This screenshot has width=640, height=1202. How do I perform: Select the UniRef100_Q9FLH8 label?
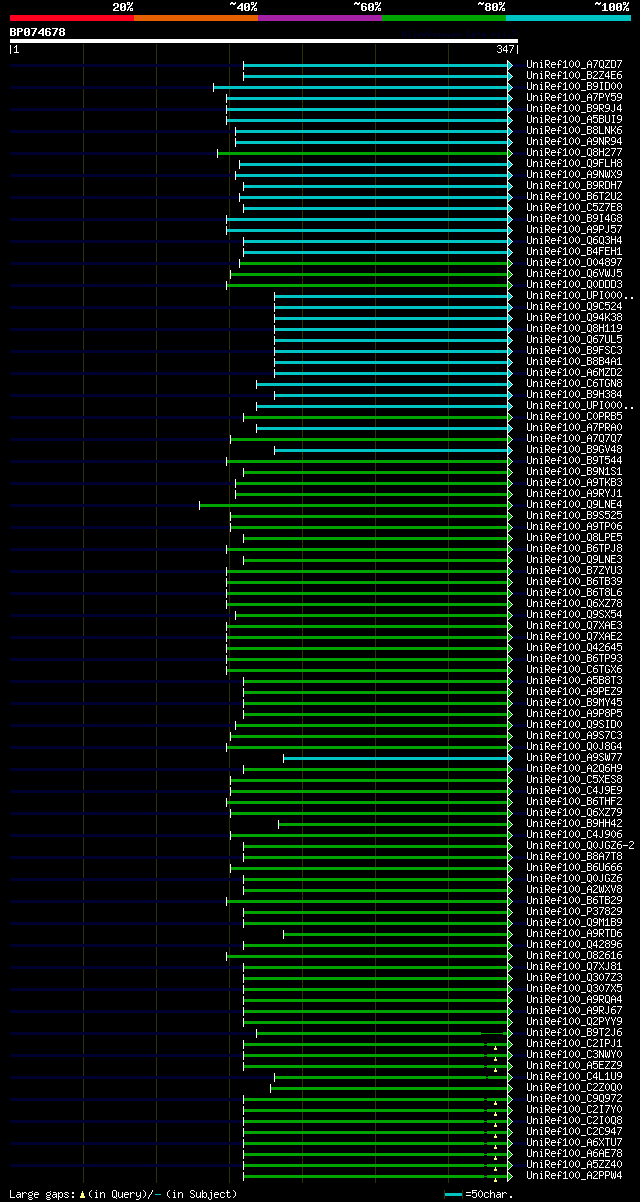point(574,163)
